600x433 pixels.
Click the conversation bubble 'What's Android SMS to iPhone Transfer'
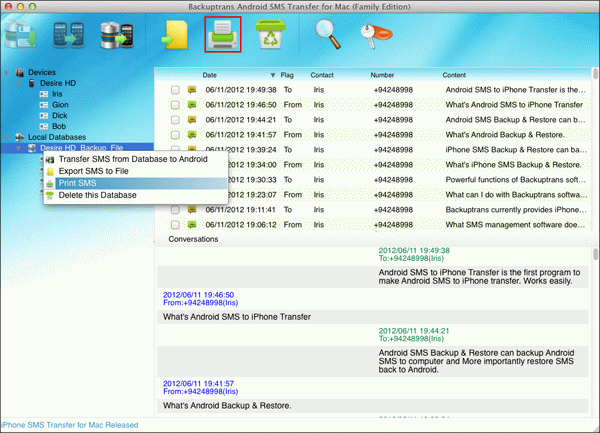click(x=373, y=317)
